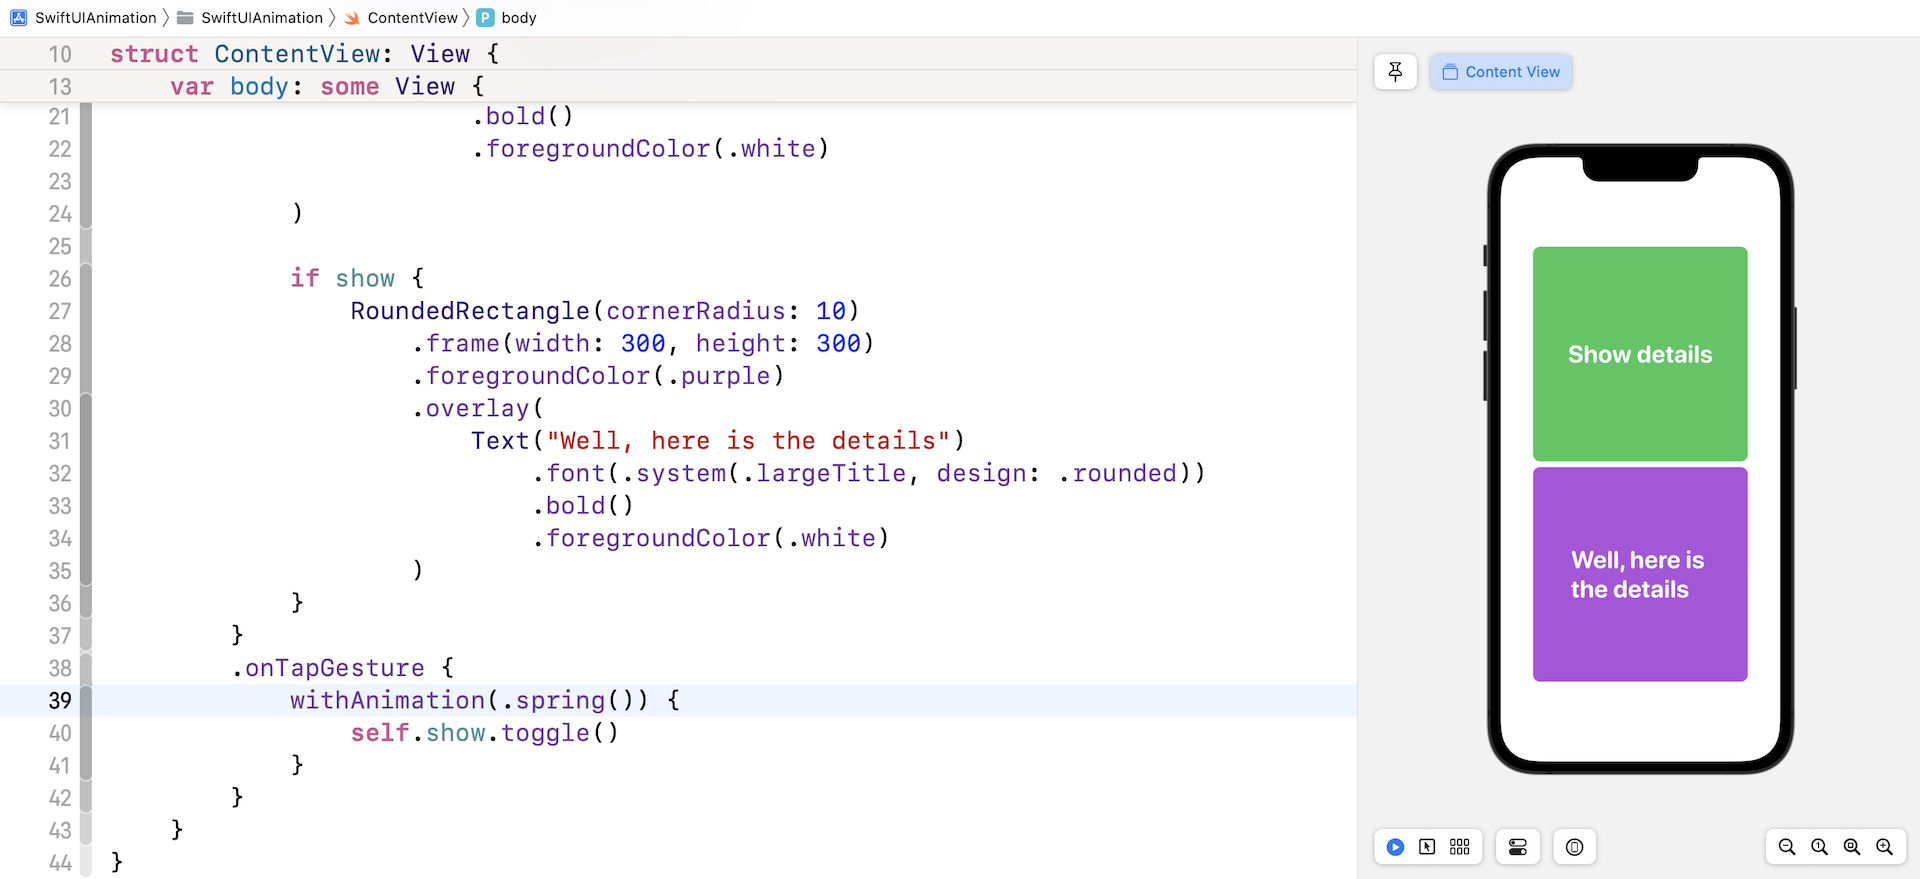Zoom the preview to 100 percent
This screenshot has height=879, width=1920.
click(1819, 847)
